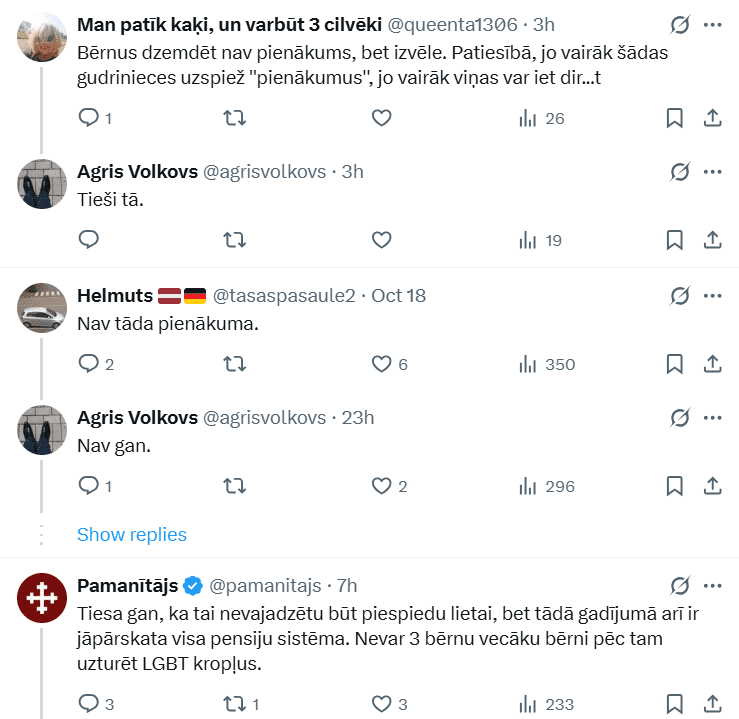Image resolution: width=739 pixels, height=719 pixels.
Task: Click the Oct 18 timestamp
Action: point(398,296)
